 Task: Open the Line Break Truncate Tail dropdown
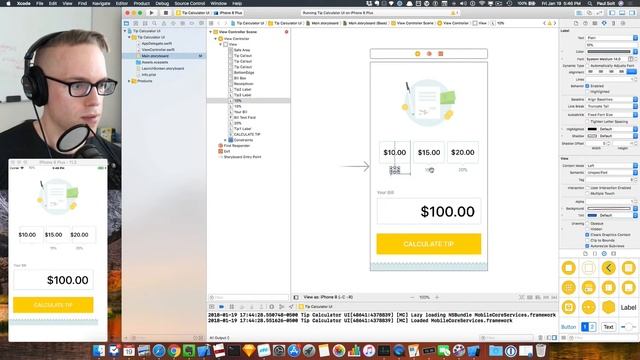(611, 106)
